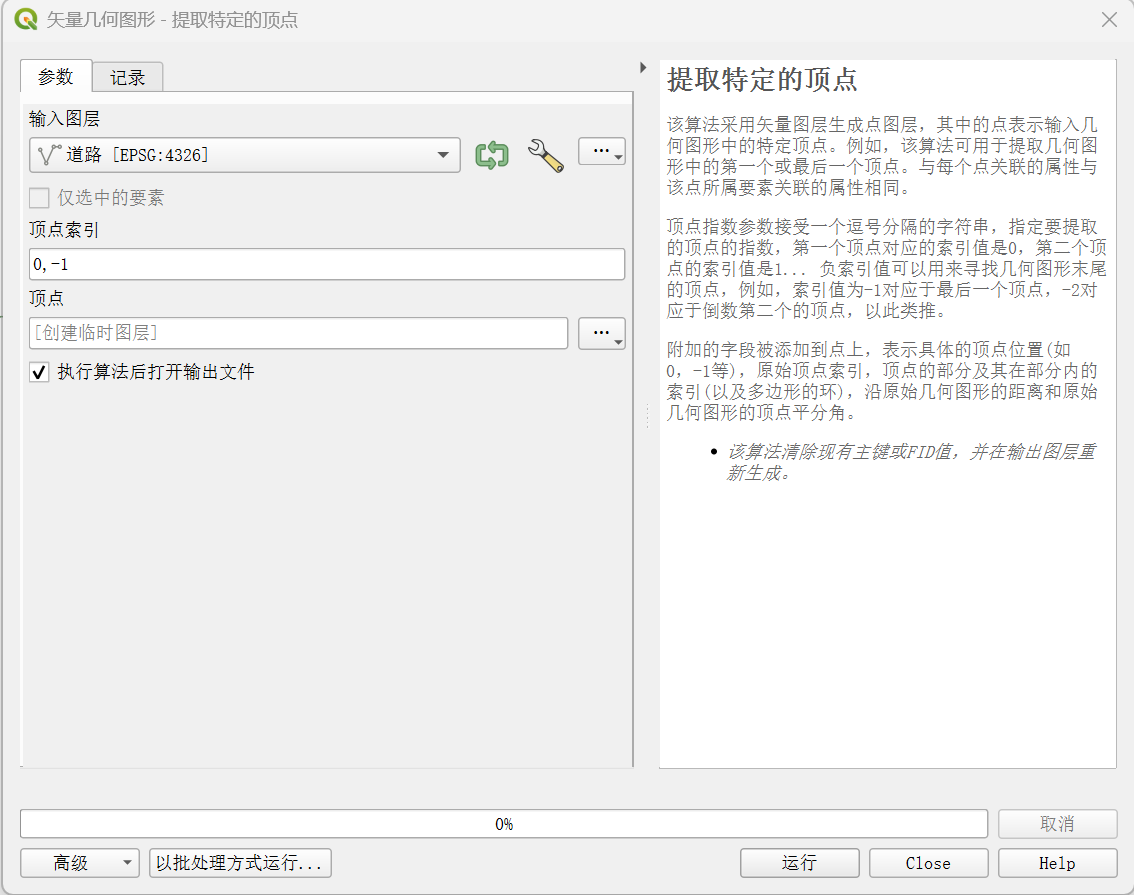This screenshot has height=895, width=1134.
Task: Close the dialog with the X button
Action: tap(1108, 20)
